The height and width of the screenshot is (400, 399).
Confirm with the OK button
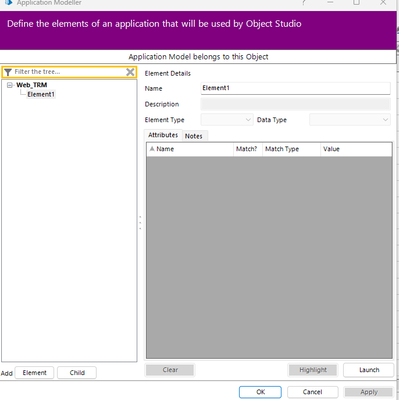pos(260,392)
